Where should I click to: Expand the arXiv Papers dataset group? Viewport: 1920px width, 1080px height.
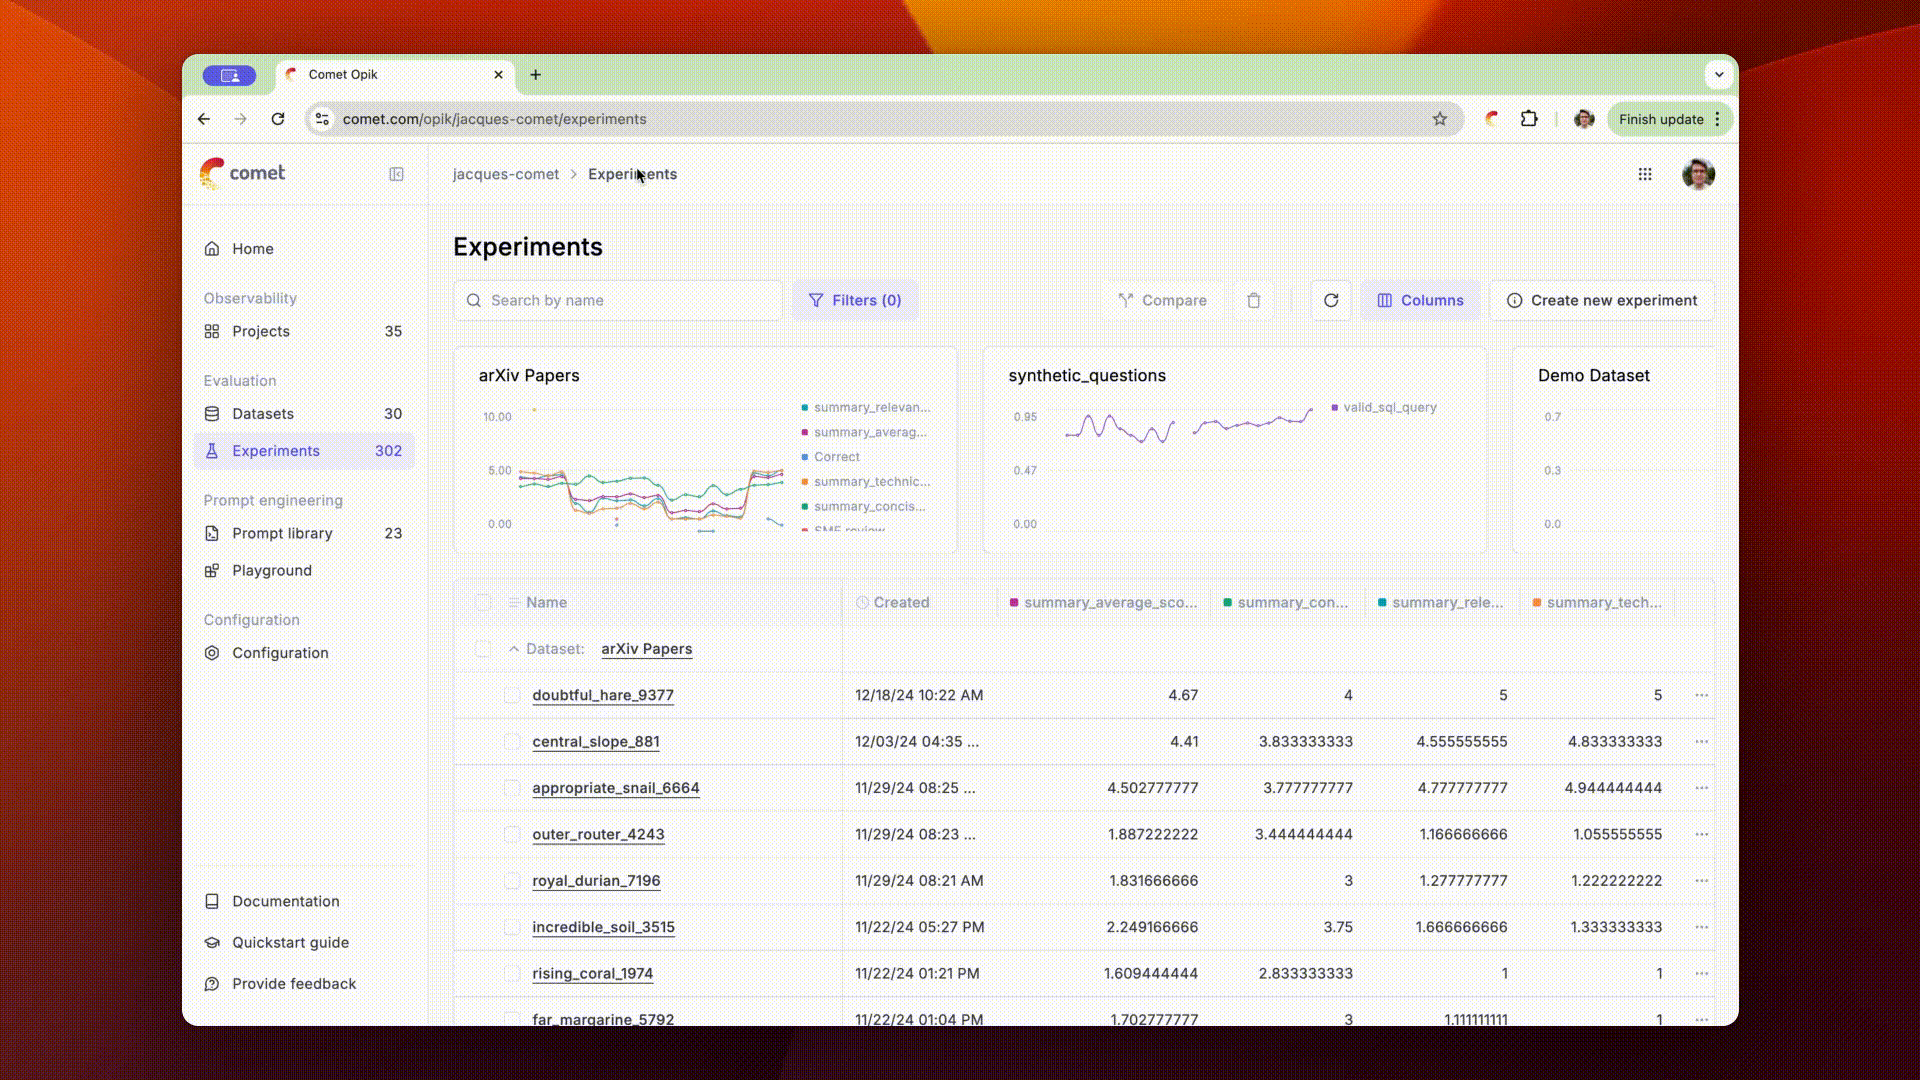514,647
